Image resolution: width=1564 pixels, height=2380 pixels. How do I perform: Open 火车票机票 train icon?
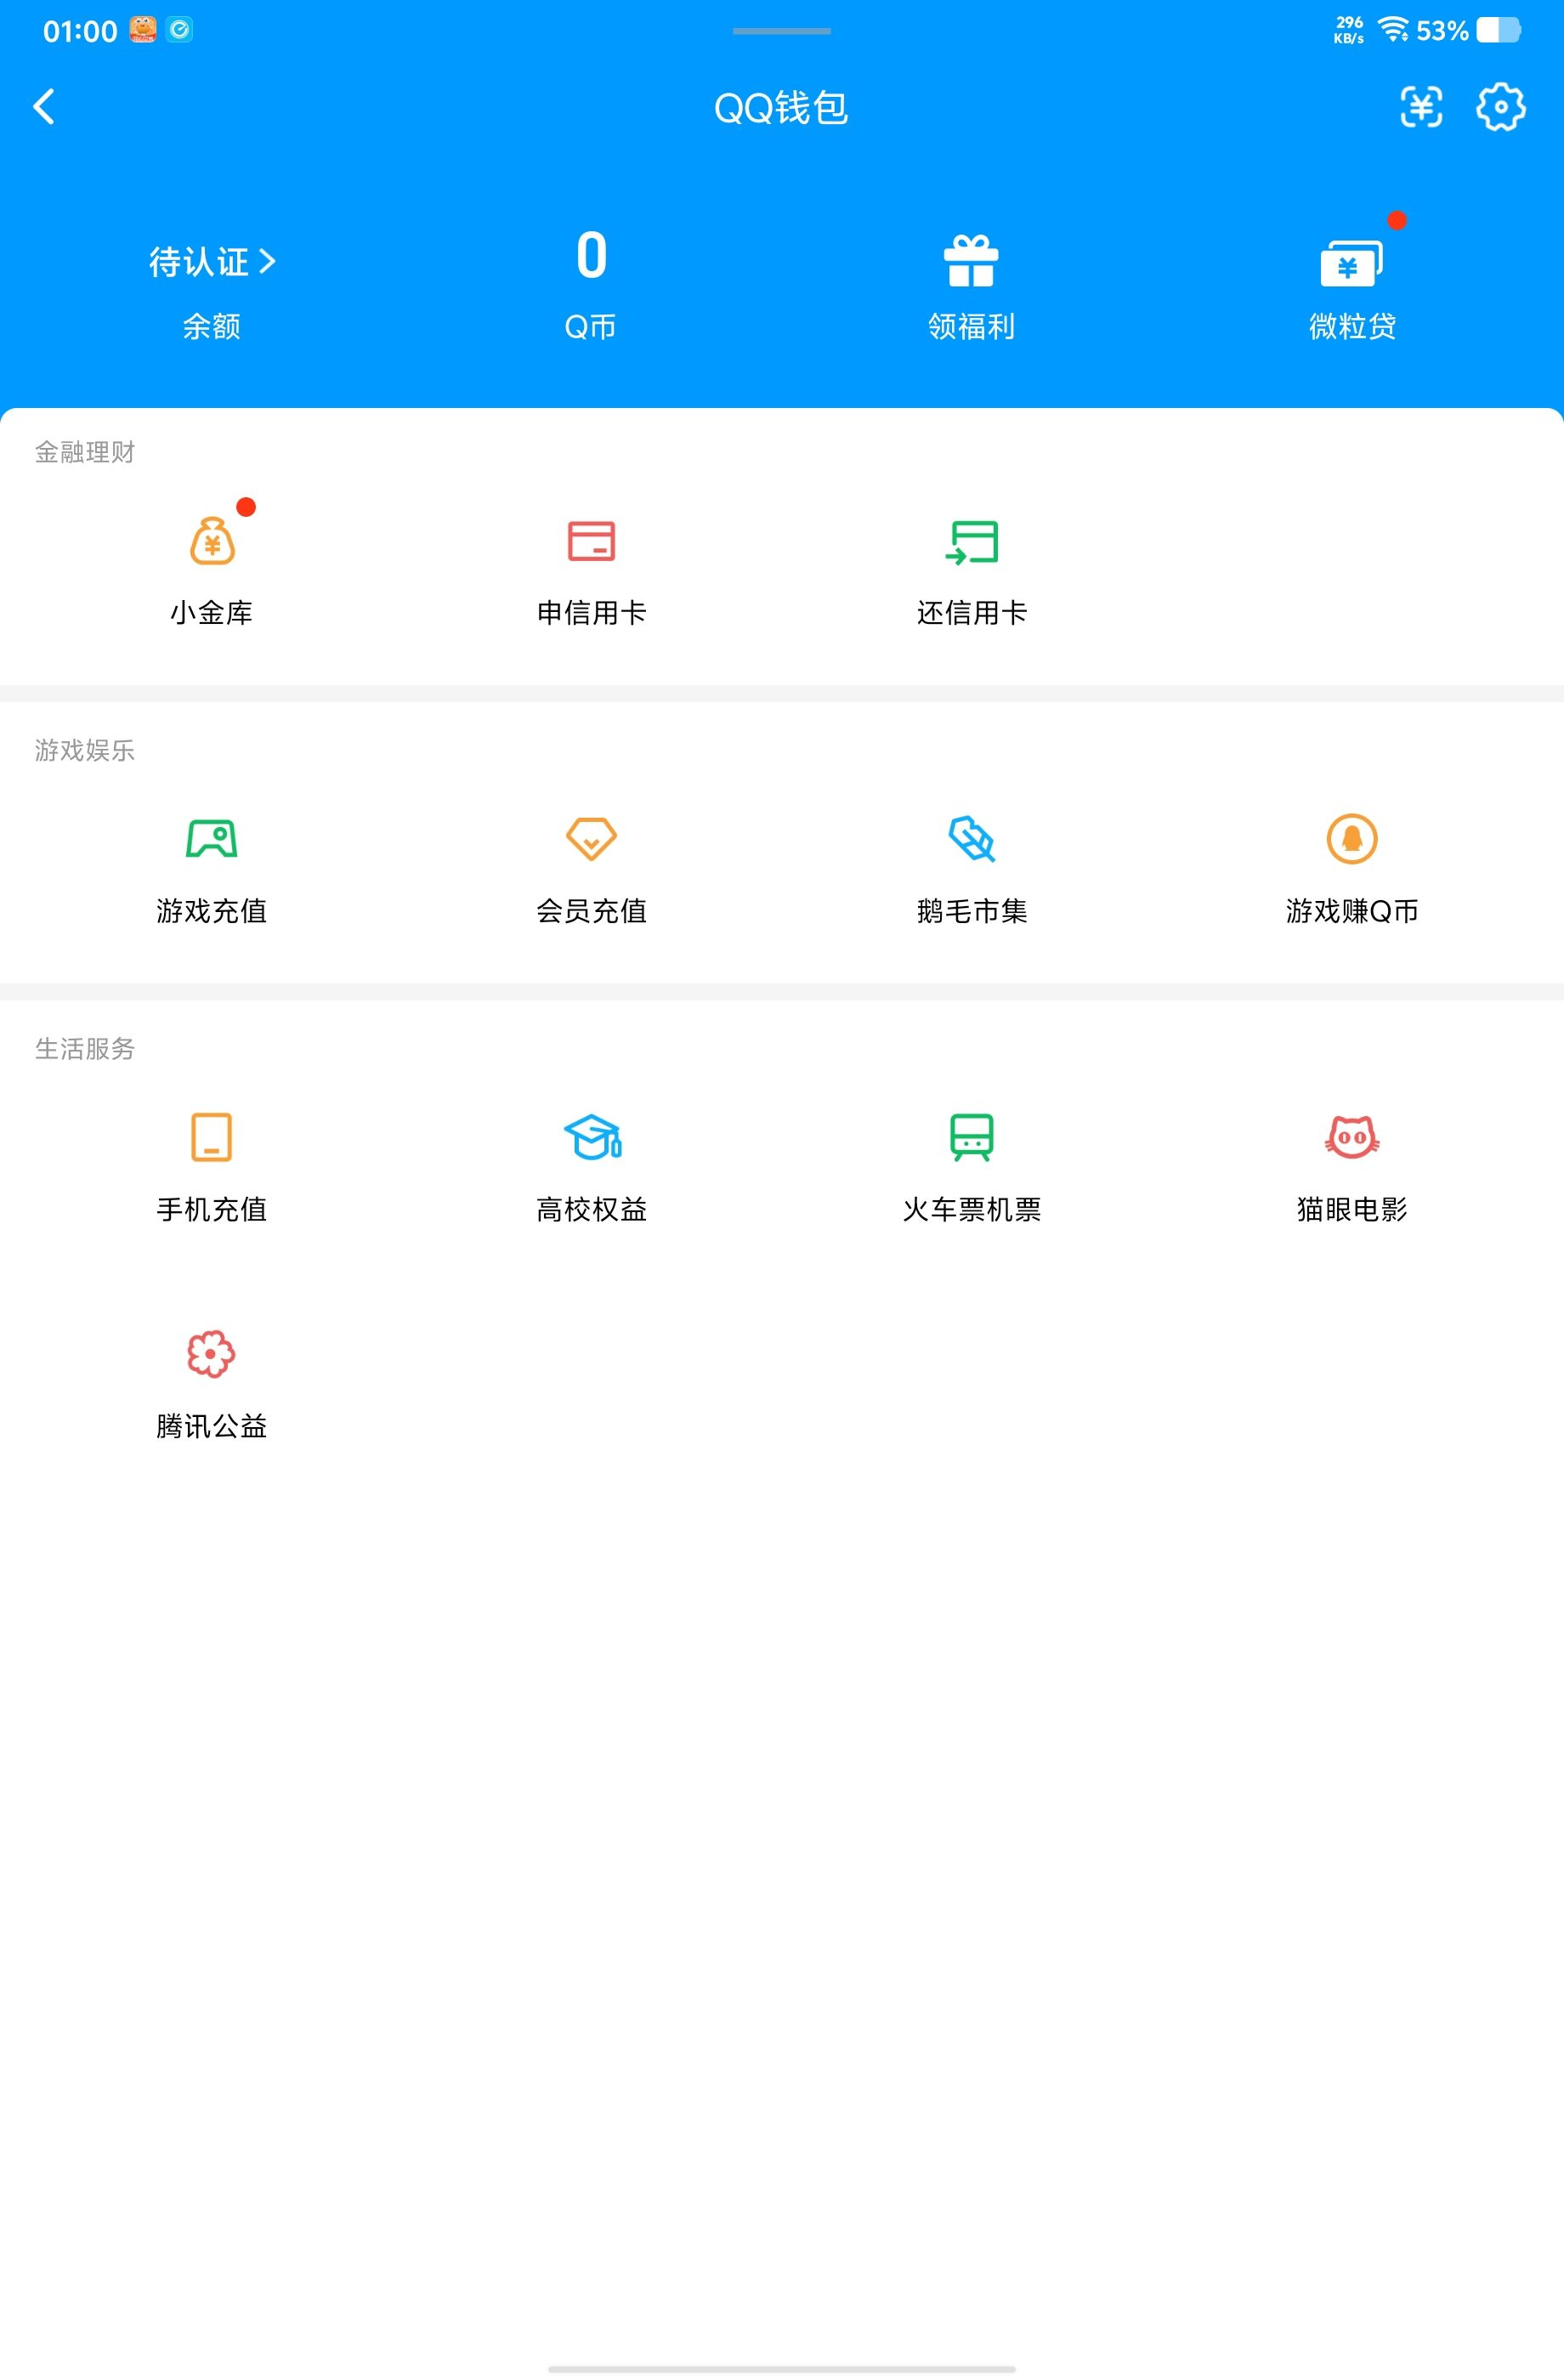coord(972,1137)
